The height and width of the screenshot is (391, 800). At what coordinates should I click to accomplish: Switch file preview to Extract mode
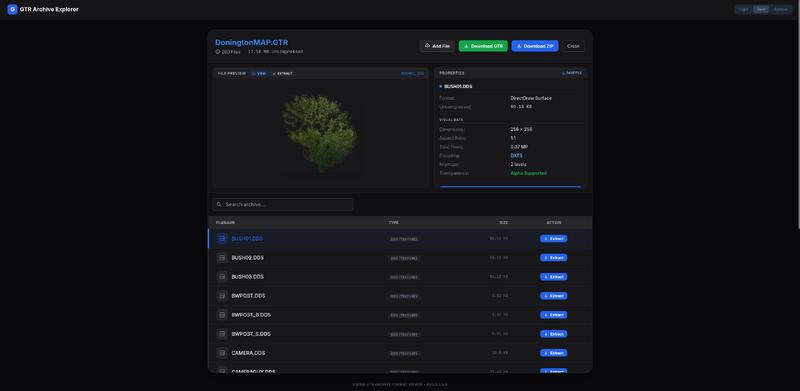tap(282, 74)
